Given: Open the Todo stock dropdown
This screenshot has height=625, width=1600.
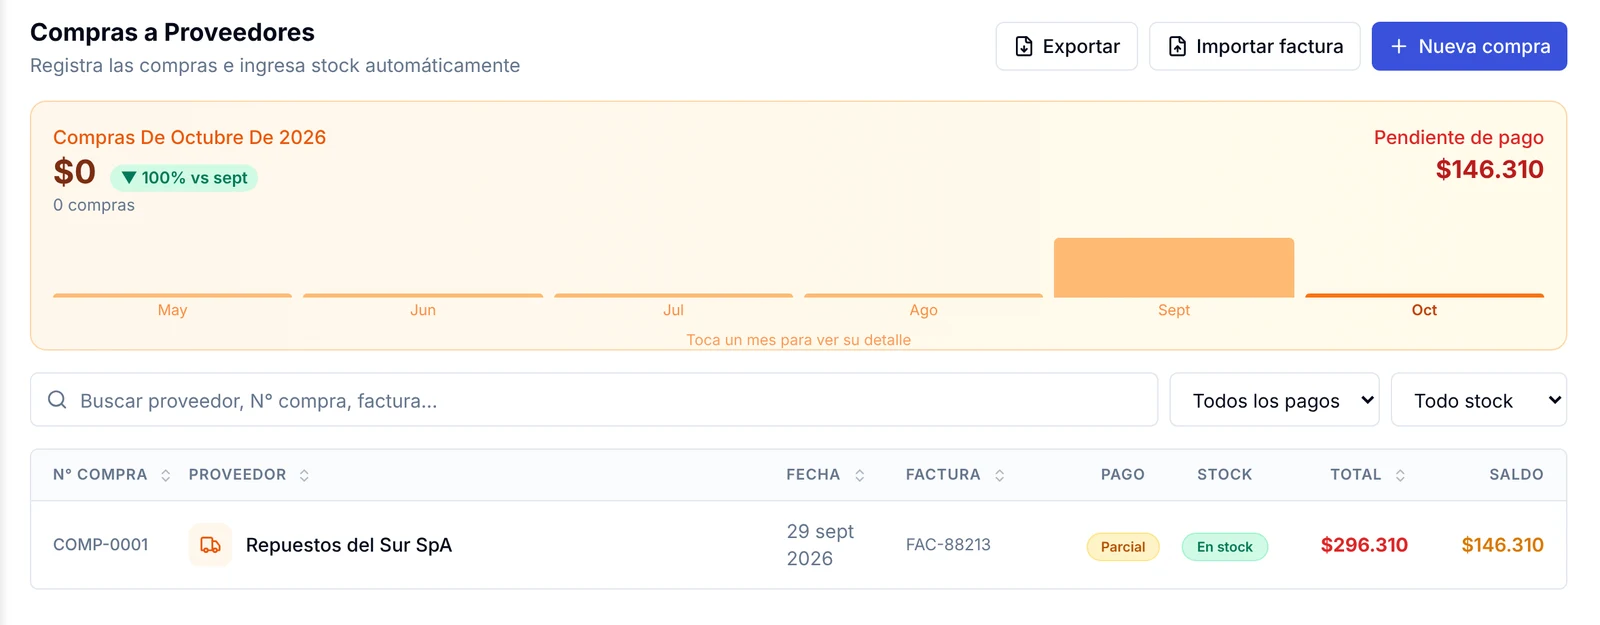Looking at the screenshot, I should pos(1478,400).
